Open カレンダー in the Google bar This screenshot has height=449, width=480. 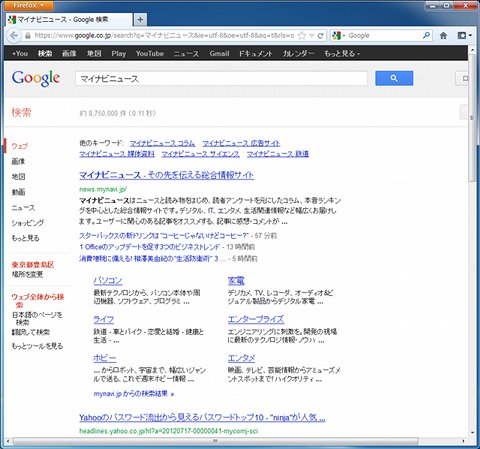(298, 53)
